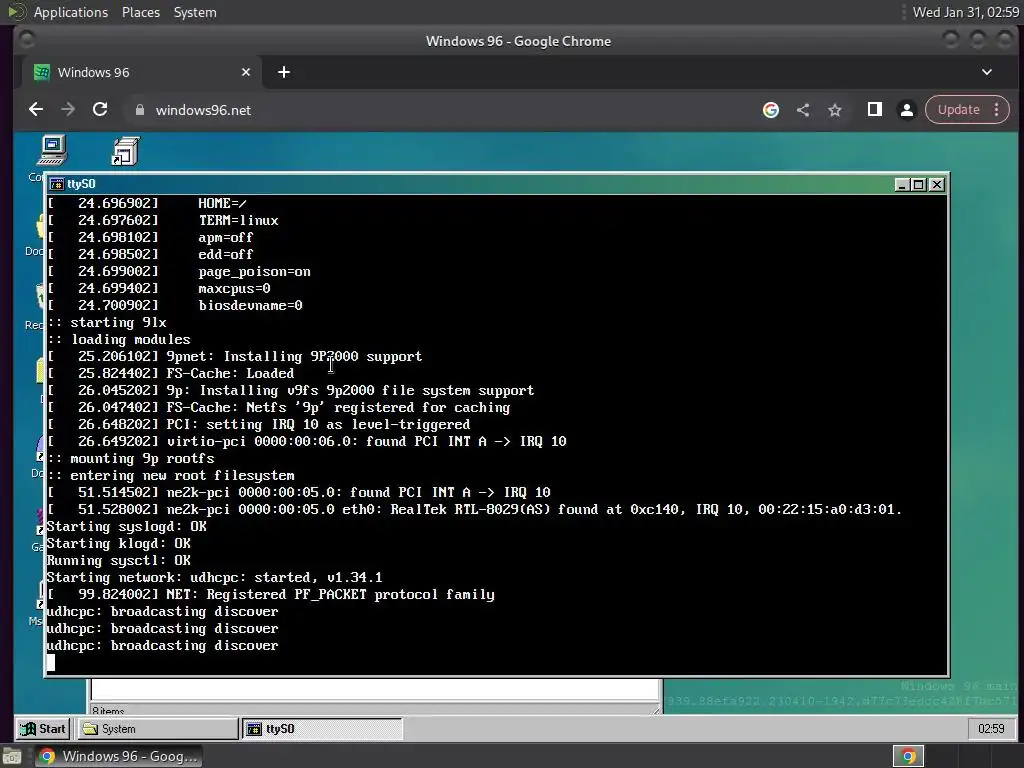Go forward in Chrome
Image resolution: width=1024 pixels, height=768 pixels.
click(x=68, y=110)
